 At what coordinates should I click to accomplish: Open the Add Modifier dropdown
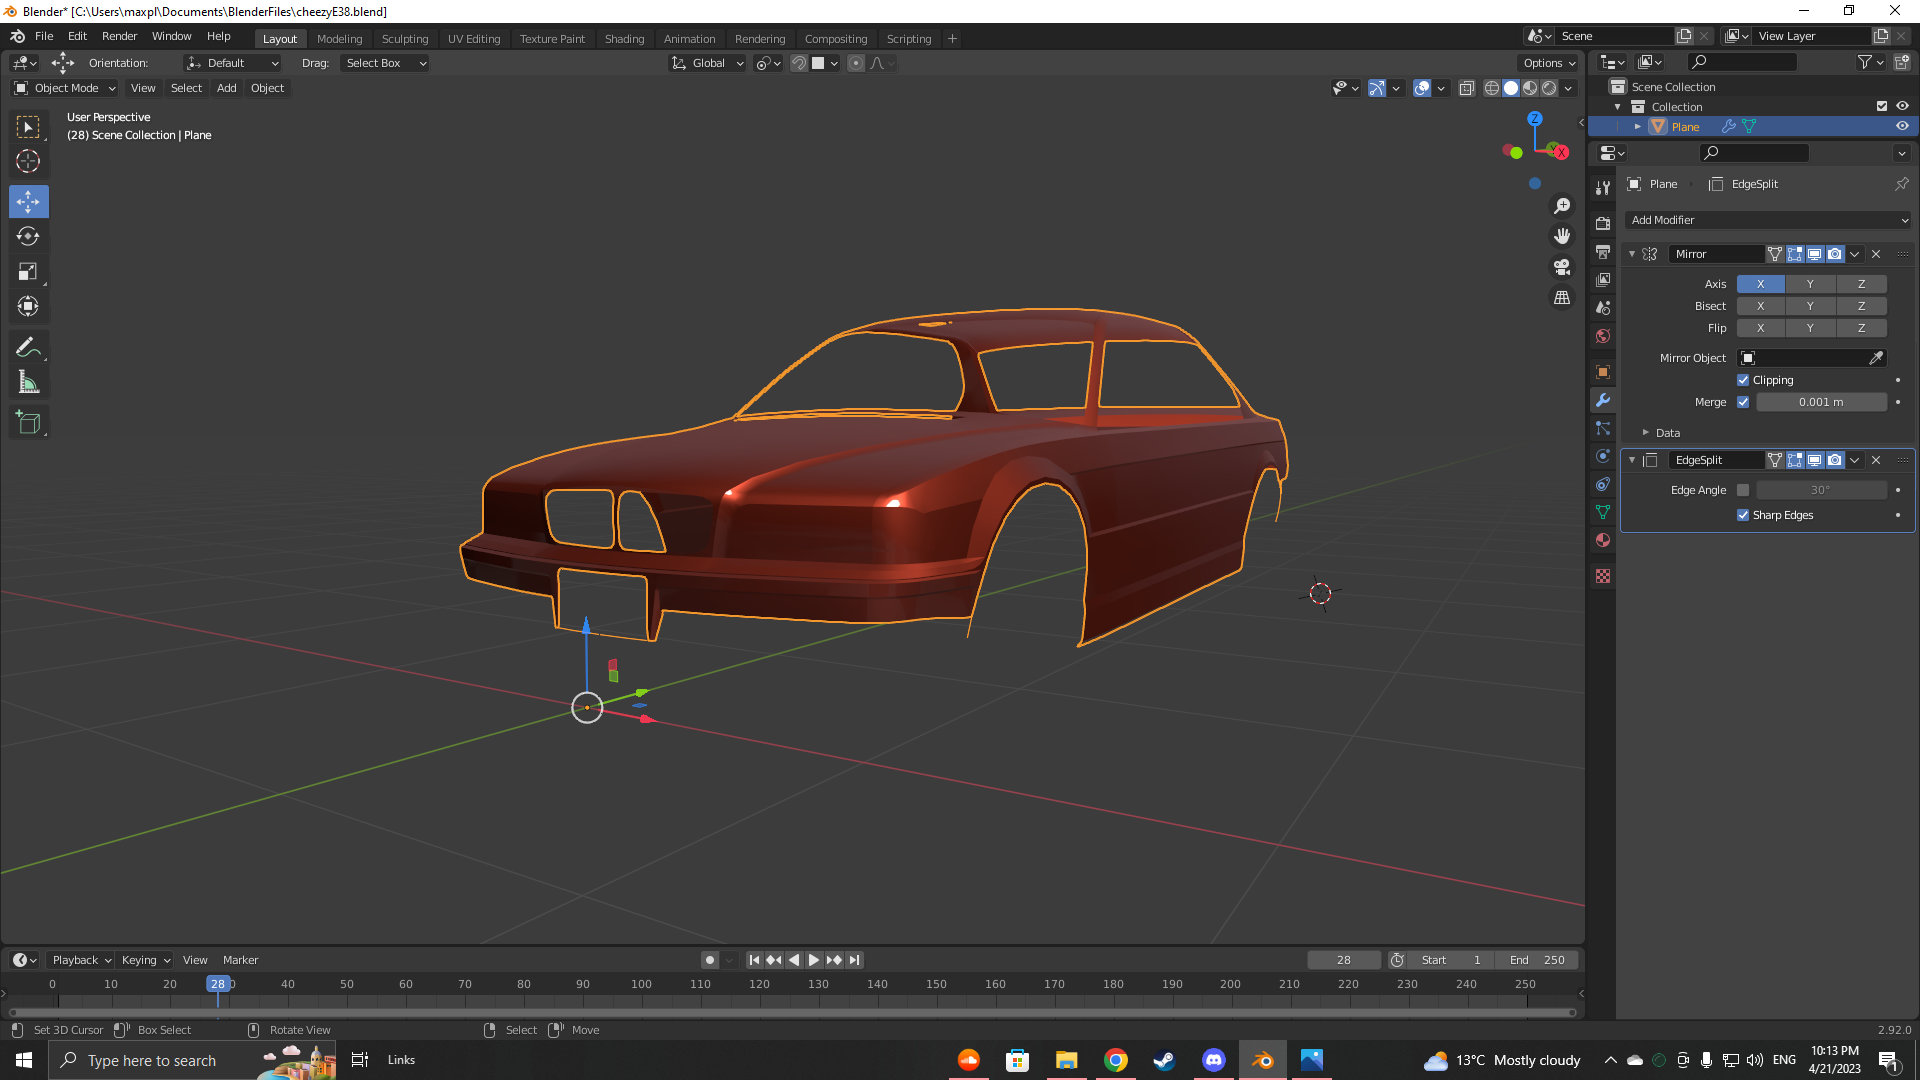tap(1768, 220)
